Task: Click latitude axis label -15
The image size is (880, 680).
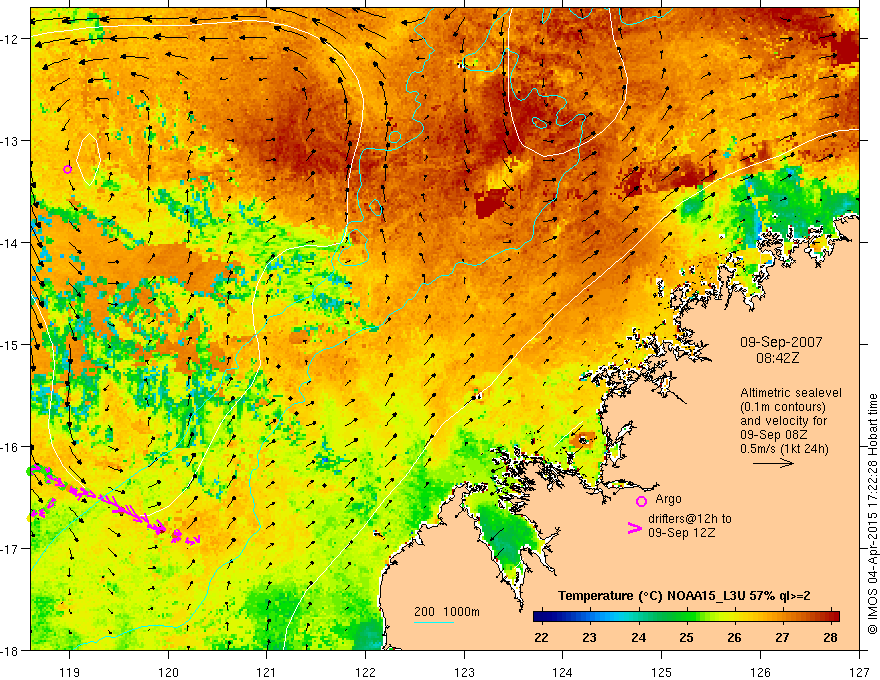Action: pos(11,344)
